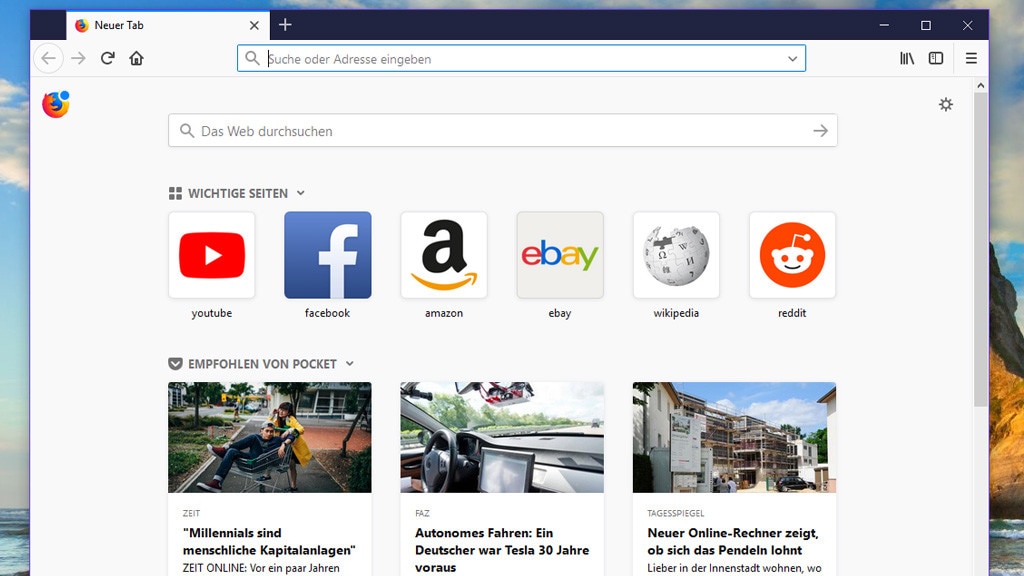Image resolution: width=1024 pixels, height=576 pixels.
Task: Click the Reload page icon
Action: pos(107,59)
